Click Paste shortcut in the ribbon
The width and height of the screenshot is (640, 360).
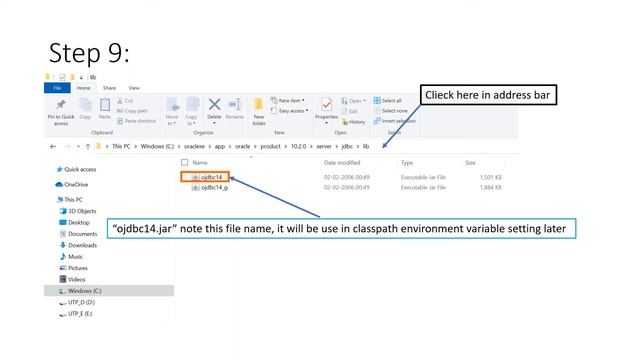click(136, 121)
